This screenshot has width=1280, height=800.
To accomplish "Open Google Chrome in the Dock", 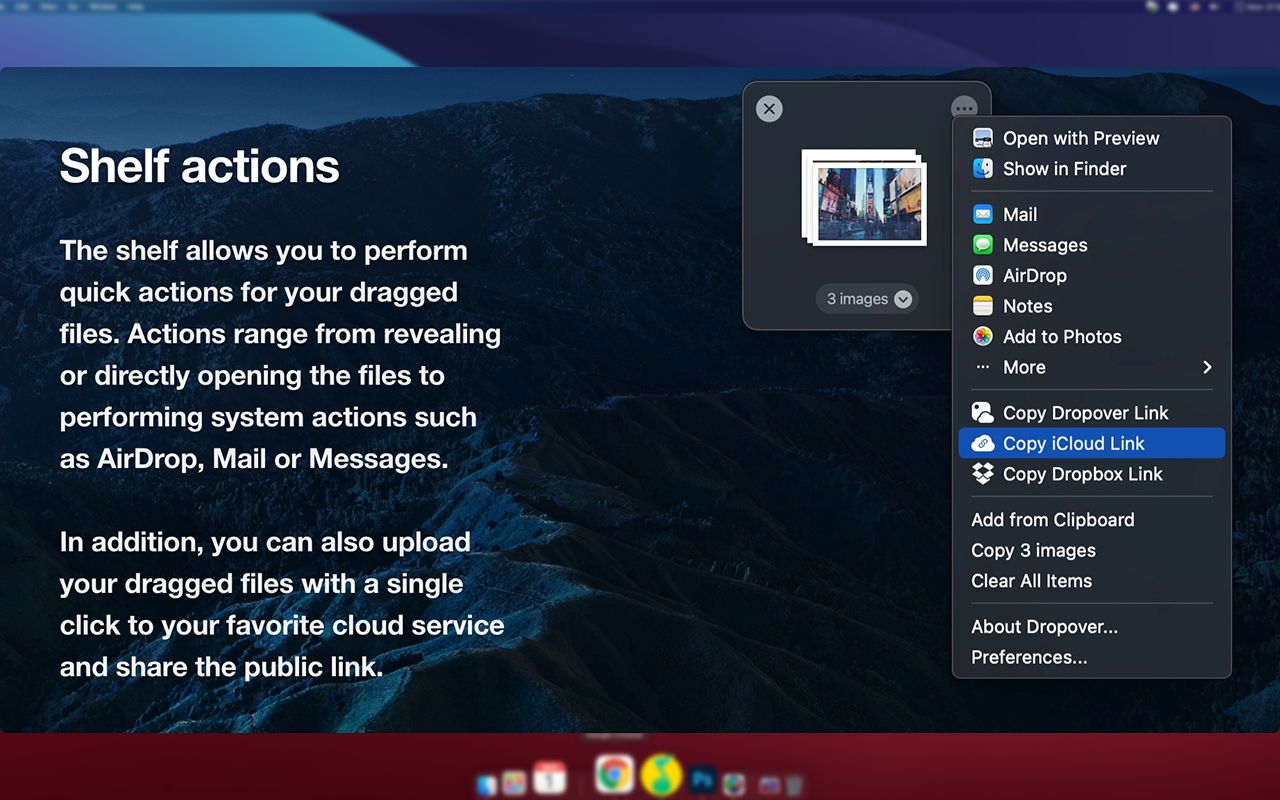I will point(614,773).
